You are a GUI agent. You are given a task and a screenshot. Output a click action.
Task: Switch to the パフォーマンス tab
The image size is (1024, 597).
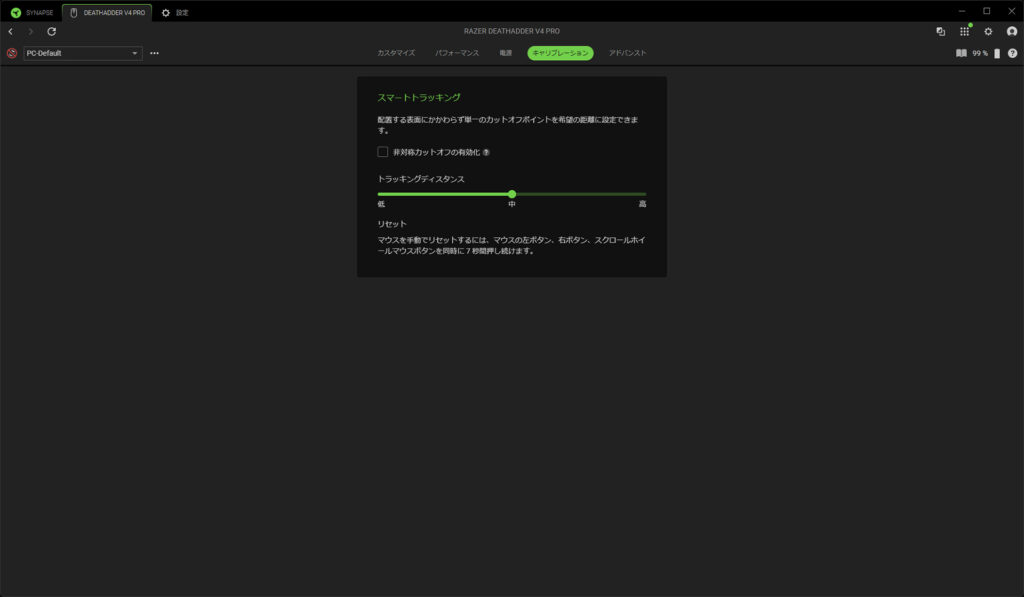(x=458, y=53)
